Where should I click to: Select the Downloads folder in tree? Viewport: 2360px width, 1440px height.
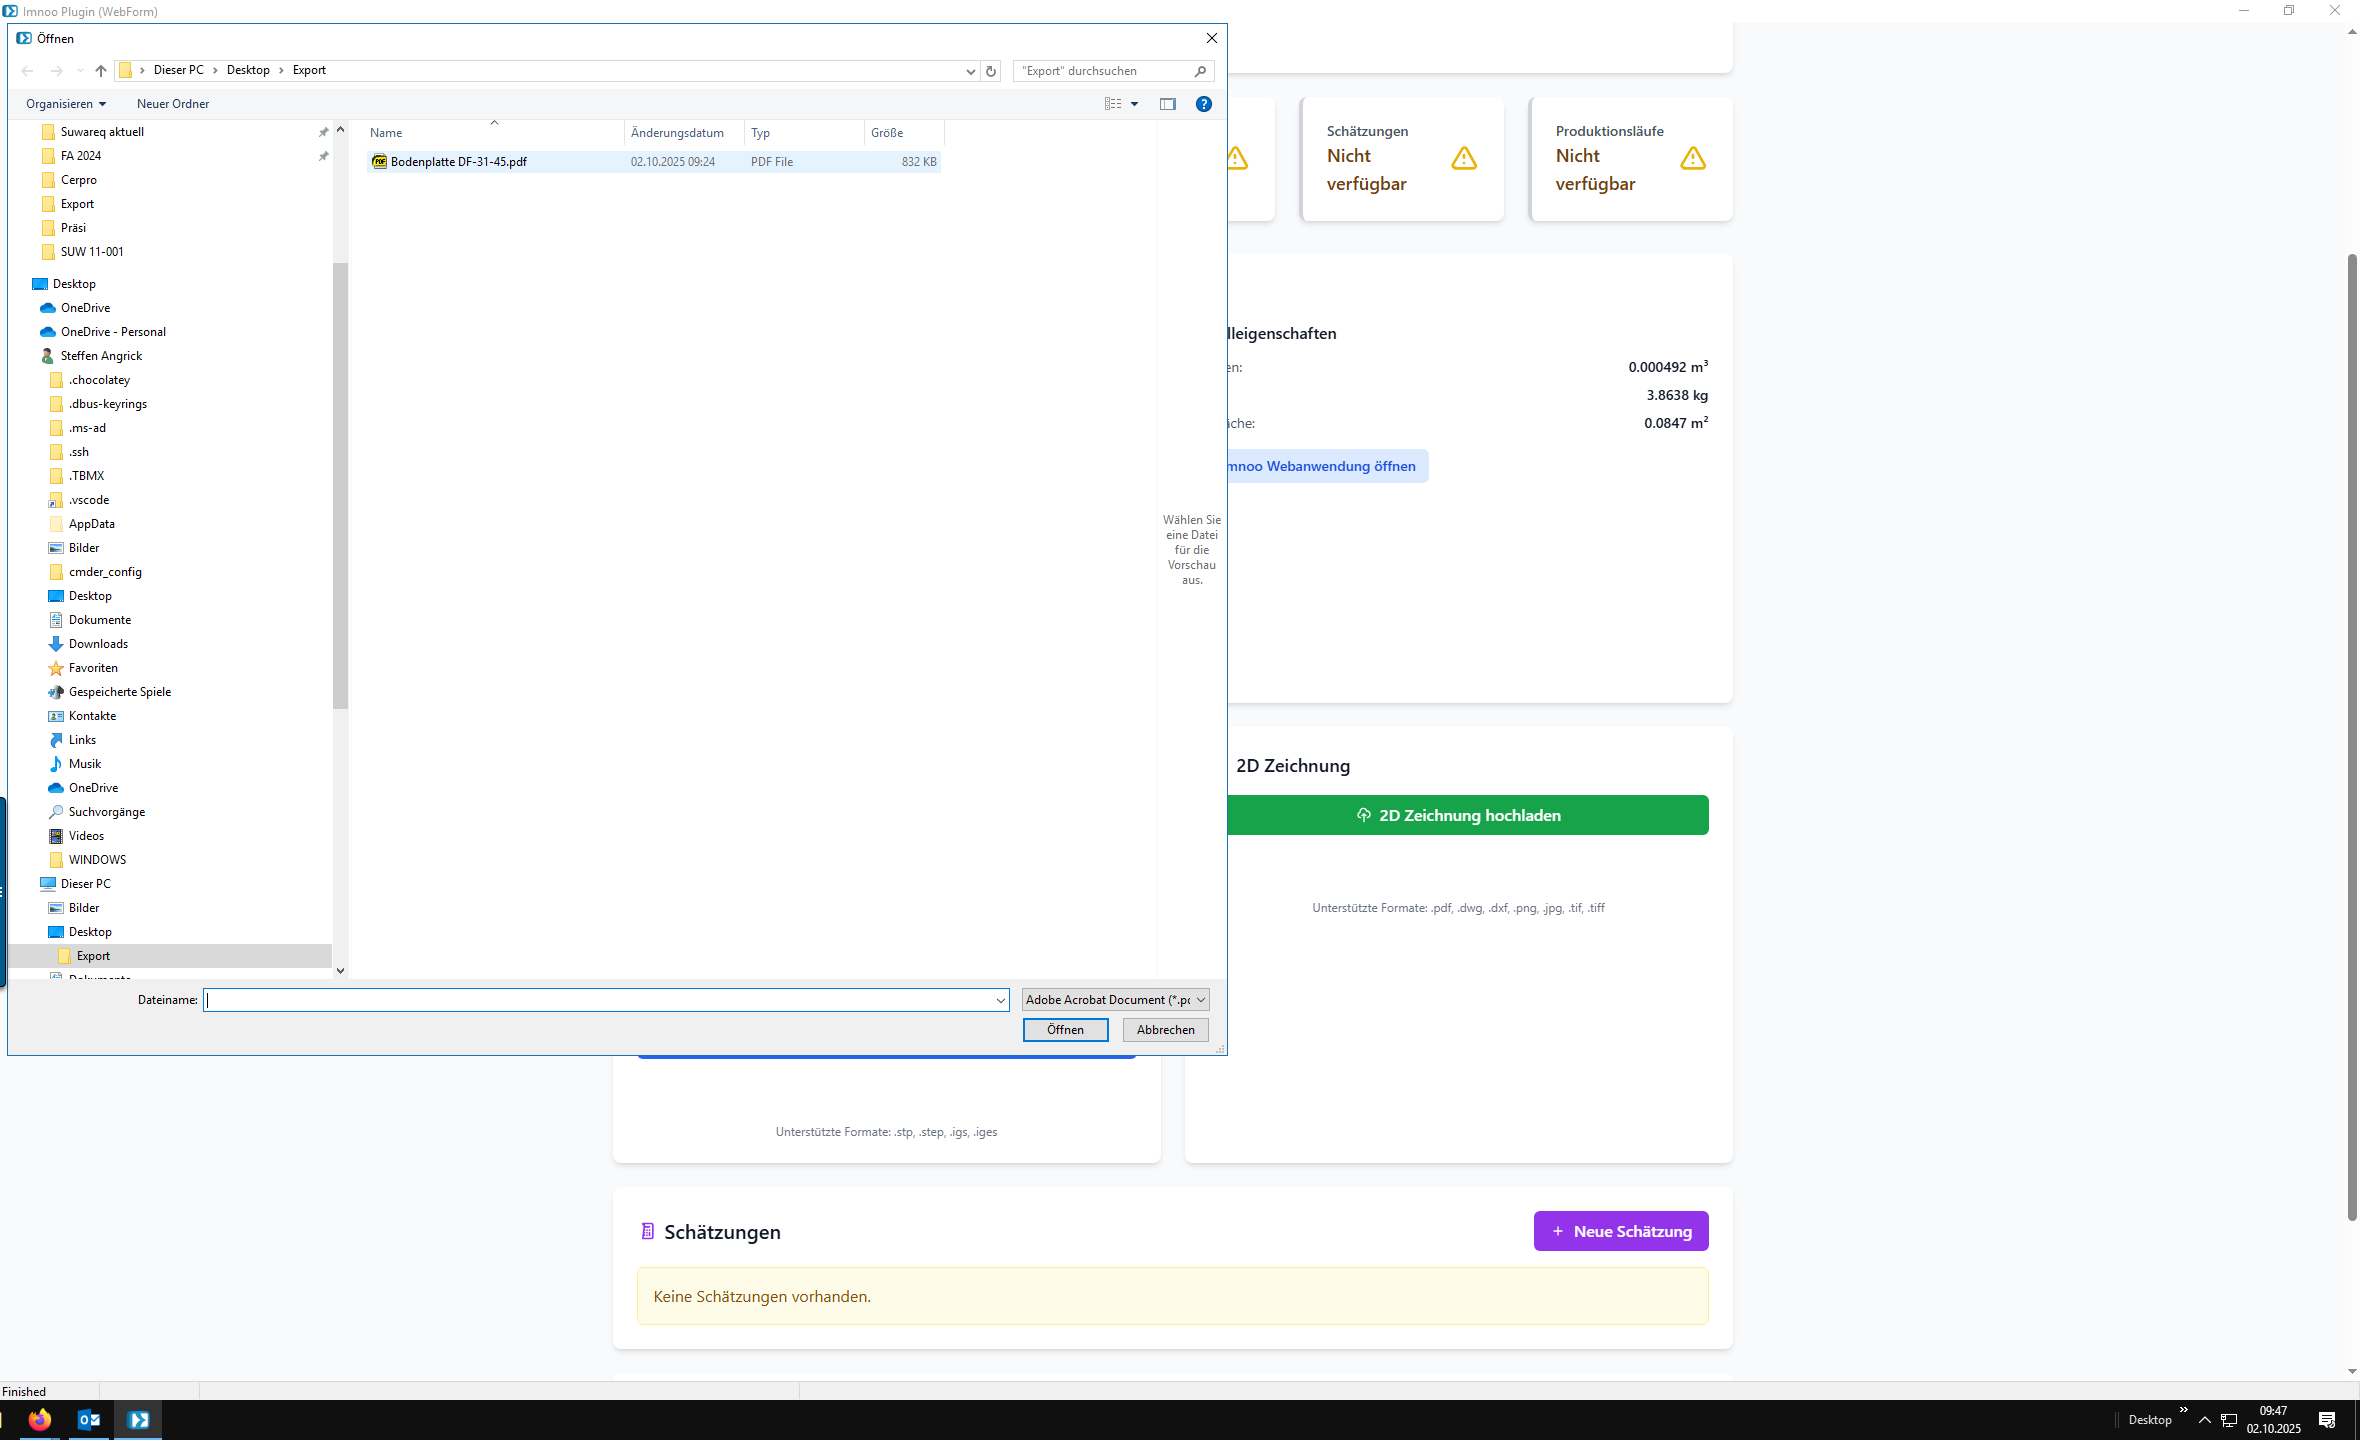coord(98,644)
